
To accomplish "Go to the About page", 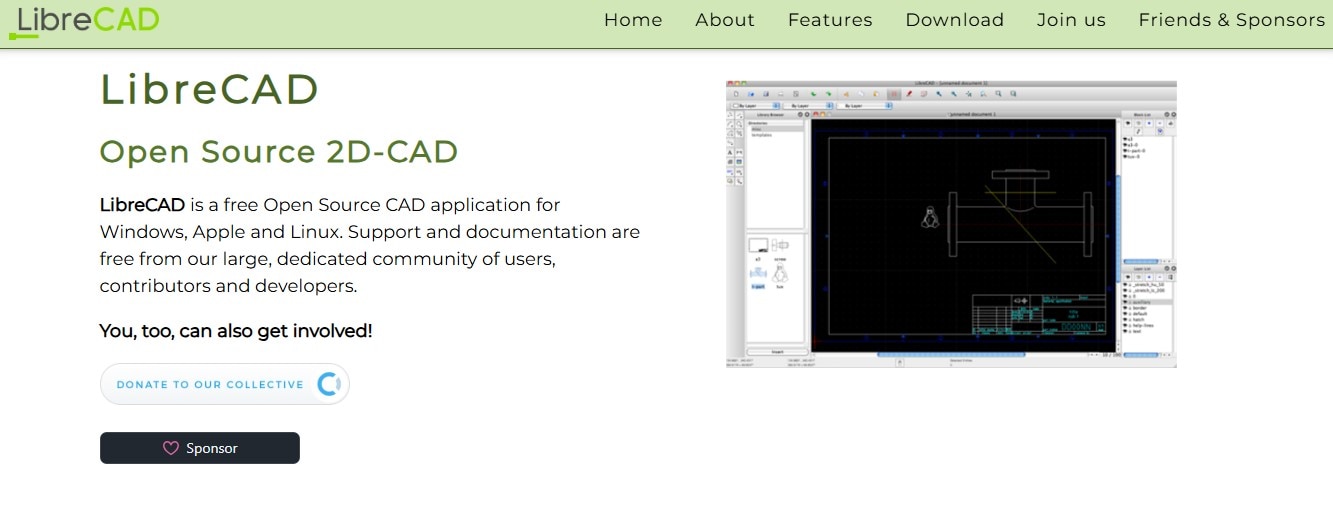I will click(x=725, y=20).
